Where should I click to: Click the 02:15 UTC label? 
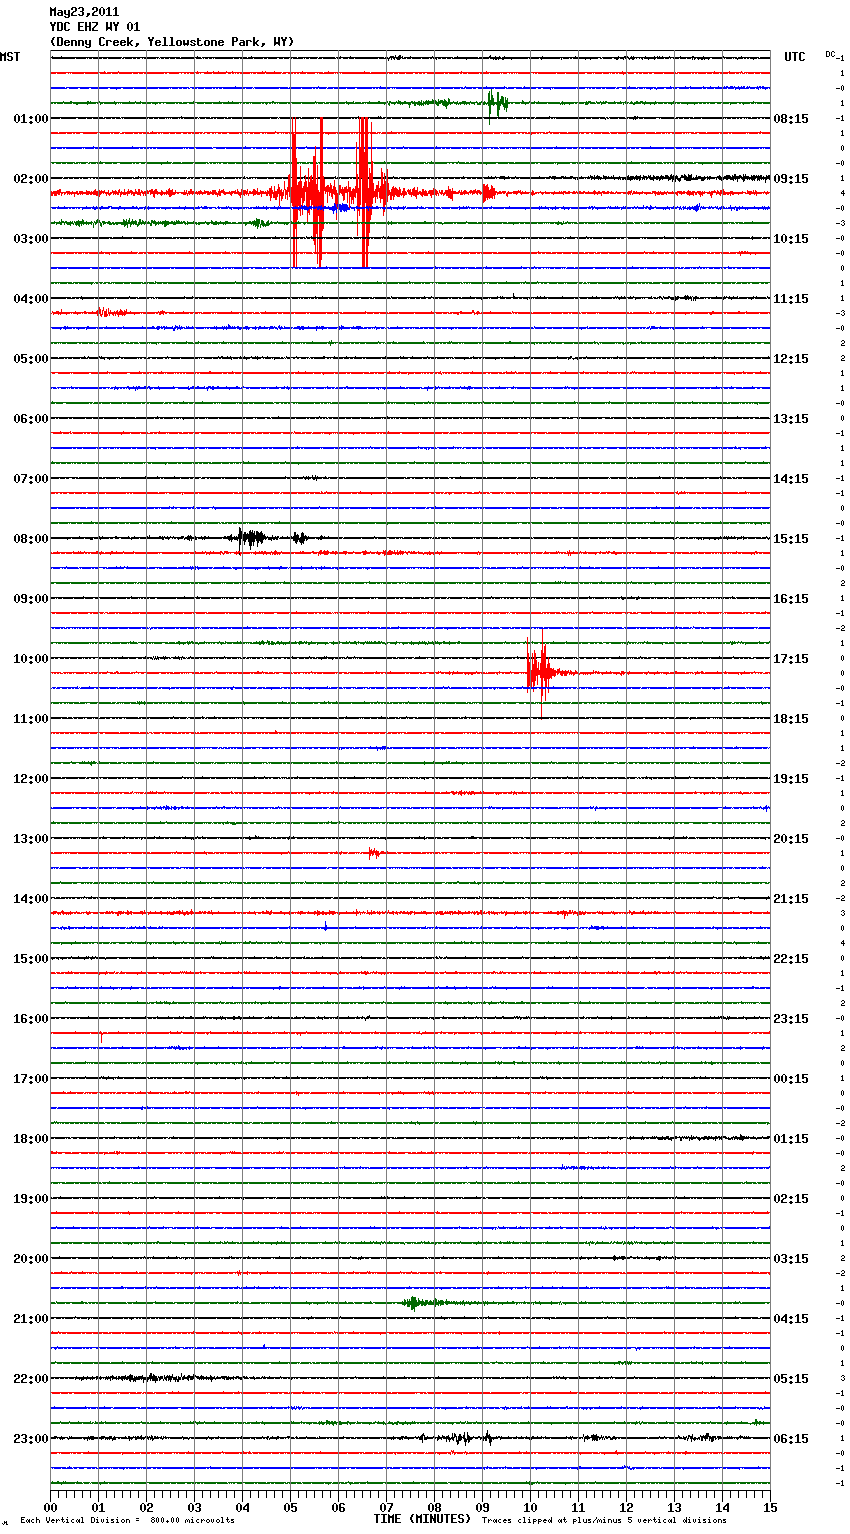click(x=791, y=1199)
